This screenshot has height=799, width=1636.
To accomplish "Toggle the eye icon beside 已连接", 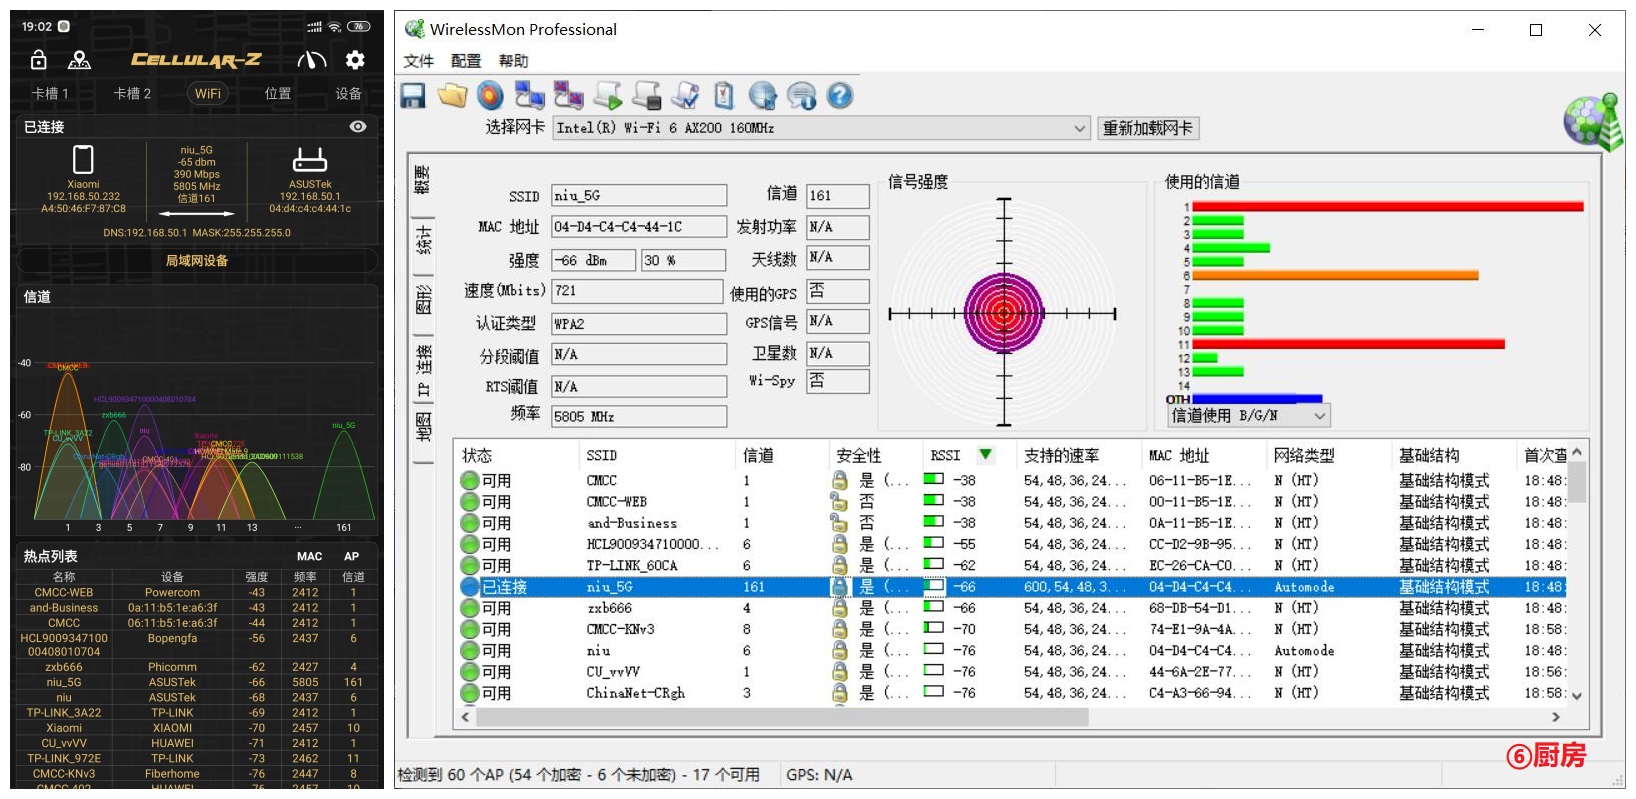I will pos(357,127).
